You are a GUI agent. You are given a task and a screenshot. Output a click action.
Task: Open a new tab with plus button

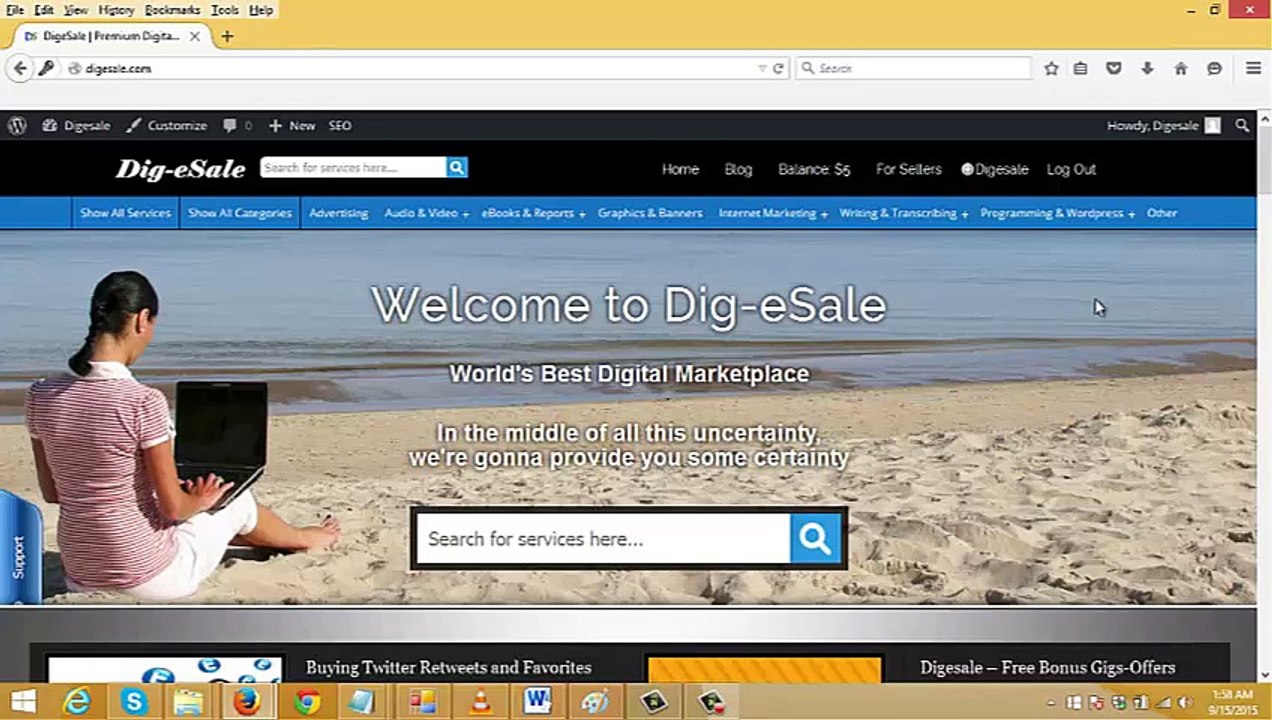[x=227, y=36]
